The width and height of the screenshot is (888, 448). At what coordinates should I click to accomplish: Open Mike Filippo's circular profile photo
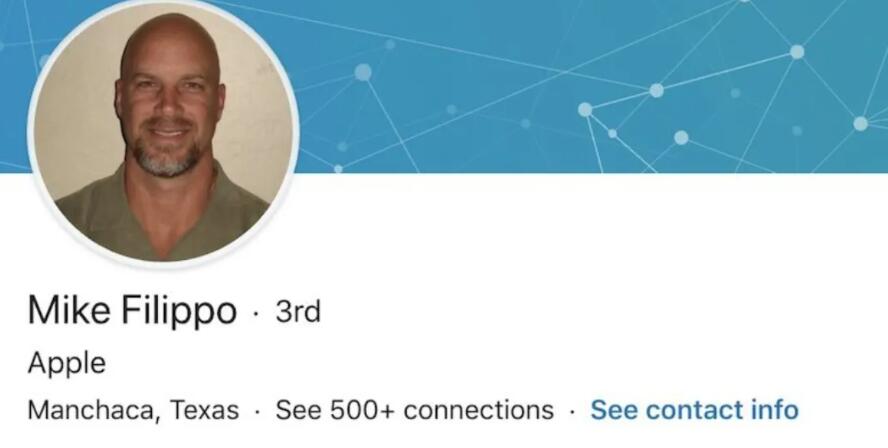163,131
